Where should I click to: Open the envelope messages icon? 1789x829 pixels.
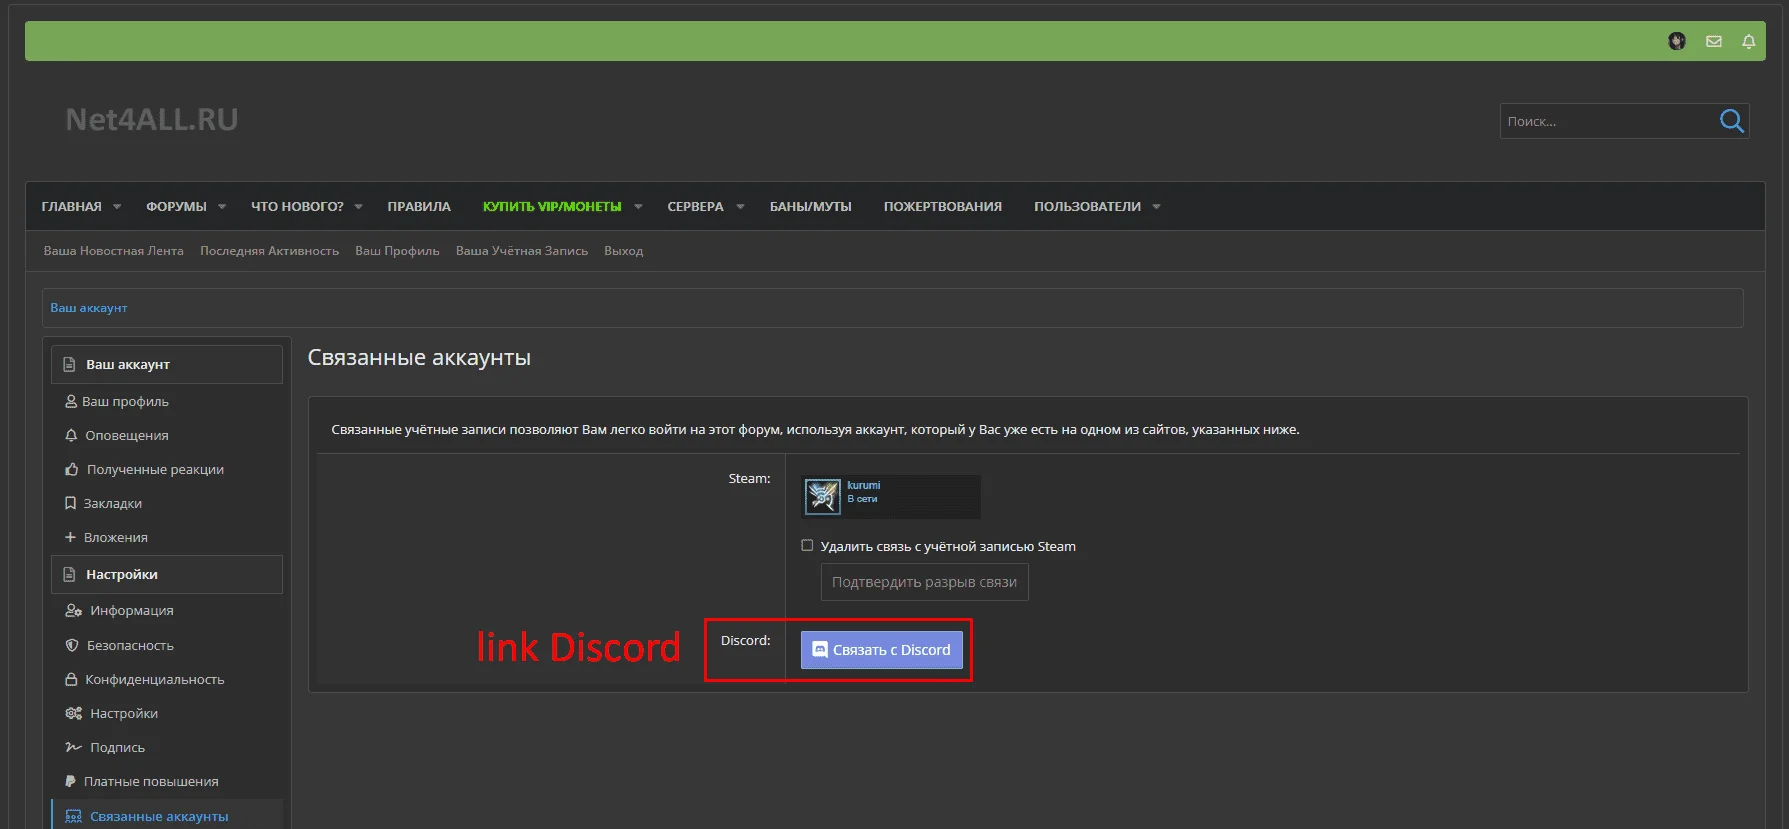(1714, 41)
